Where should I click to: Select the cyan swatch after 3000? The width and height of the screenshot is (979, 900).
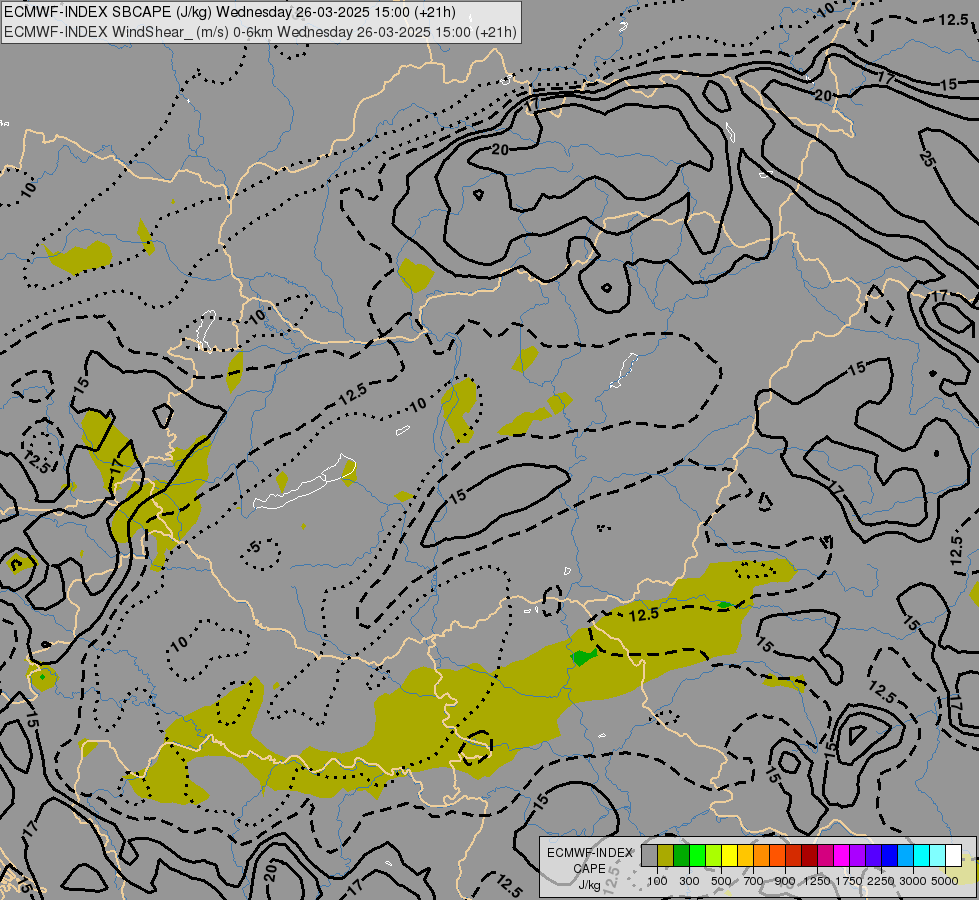pos(922,856)
